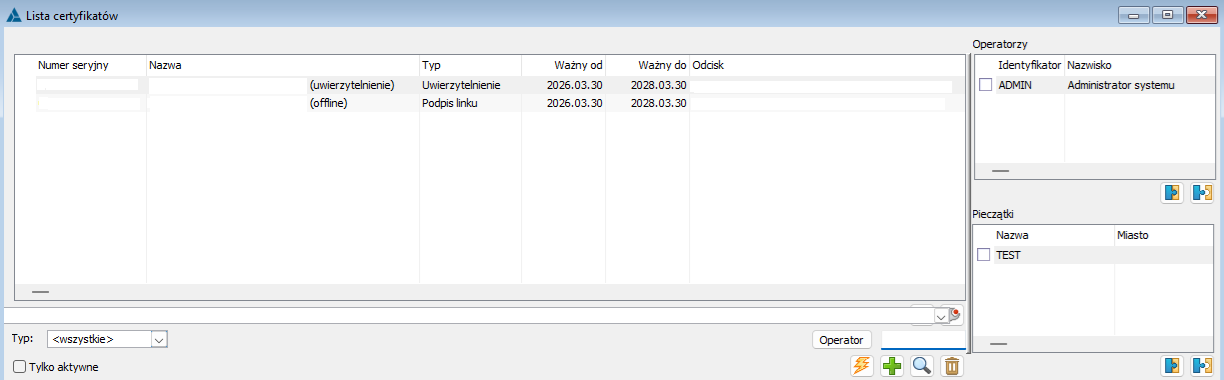
Task: Click the orange lightning bolt icon
Action: click(x=862, y=366)
